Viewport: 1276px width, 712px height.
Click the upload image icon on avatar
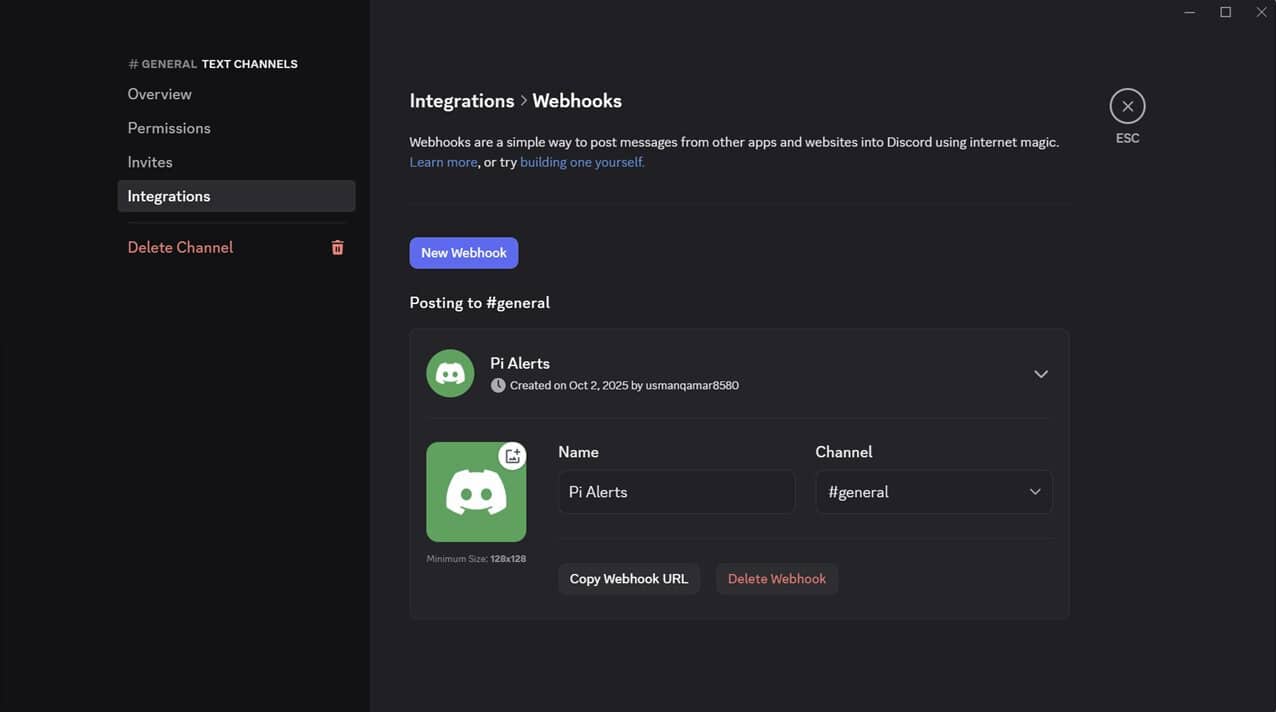[512, 456]
